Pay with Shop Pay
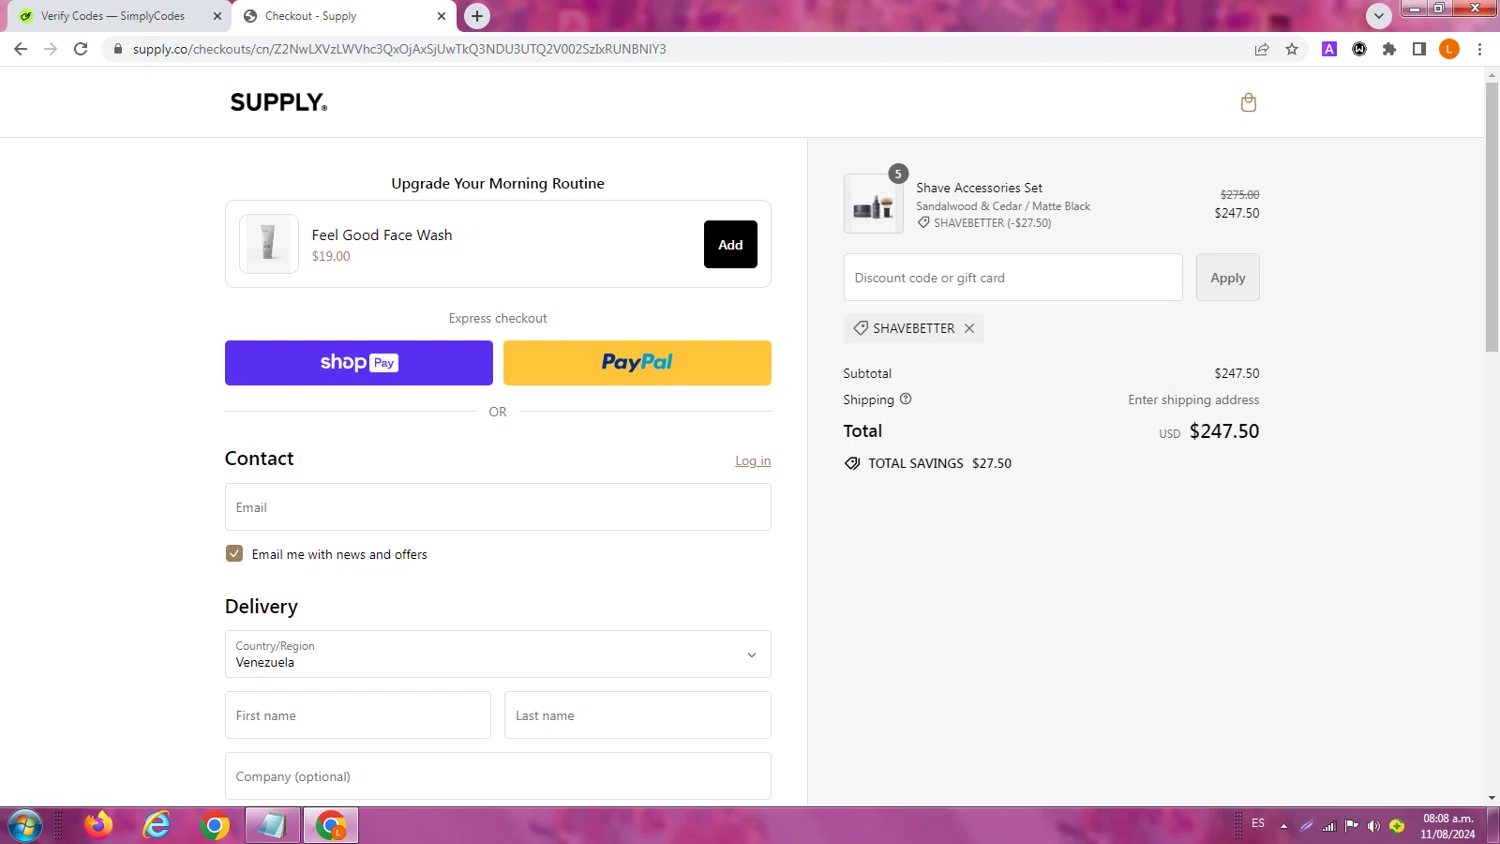 tap(359, 363)
